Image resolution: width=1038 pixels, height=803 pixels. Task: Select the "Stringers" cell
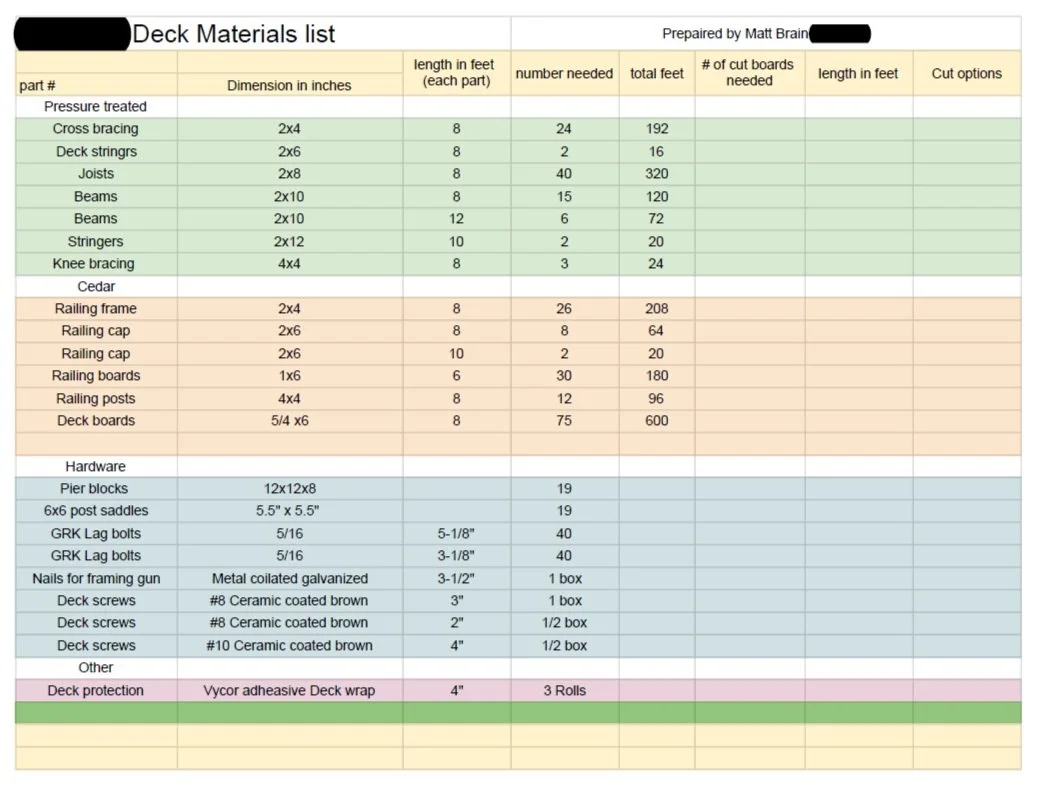click(95, 242)
